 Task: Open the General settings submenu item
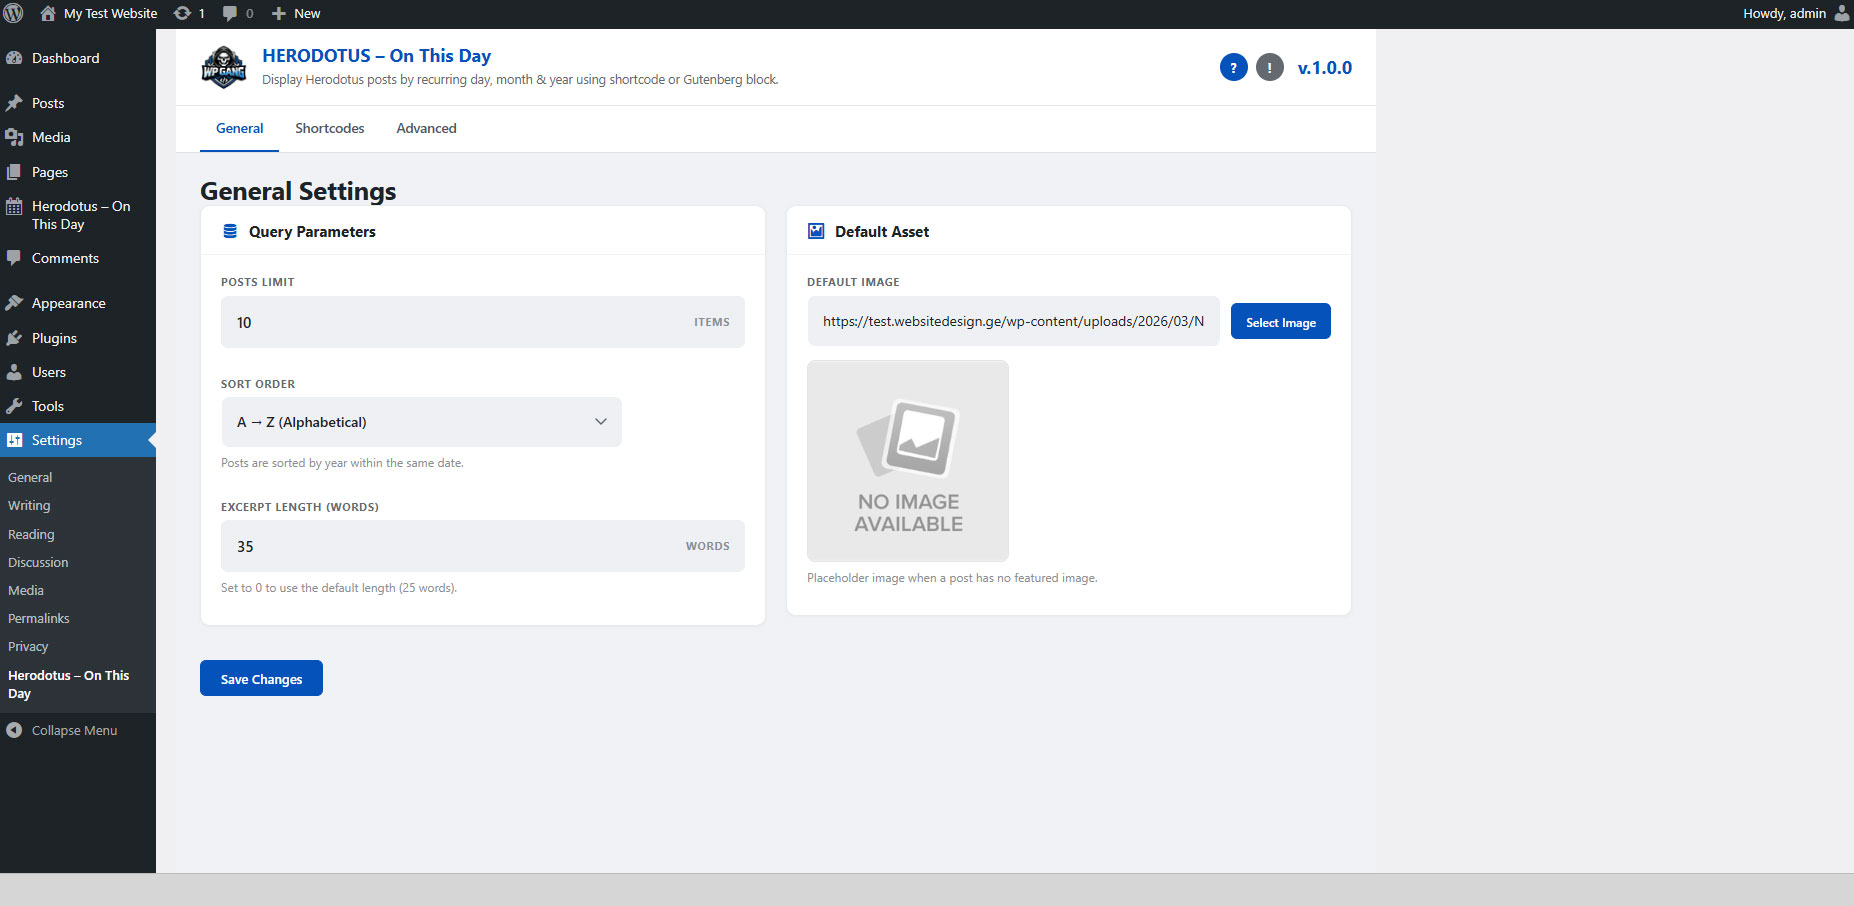tap(30, 478)
